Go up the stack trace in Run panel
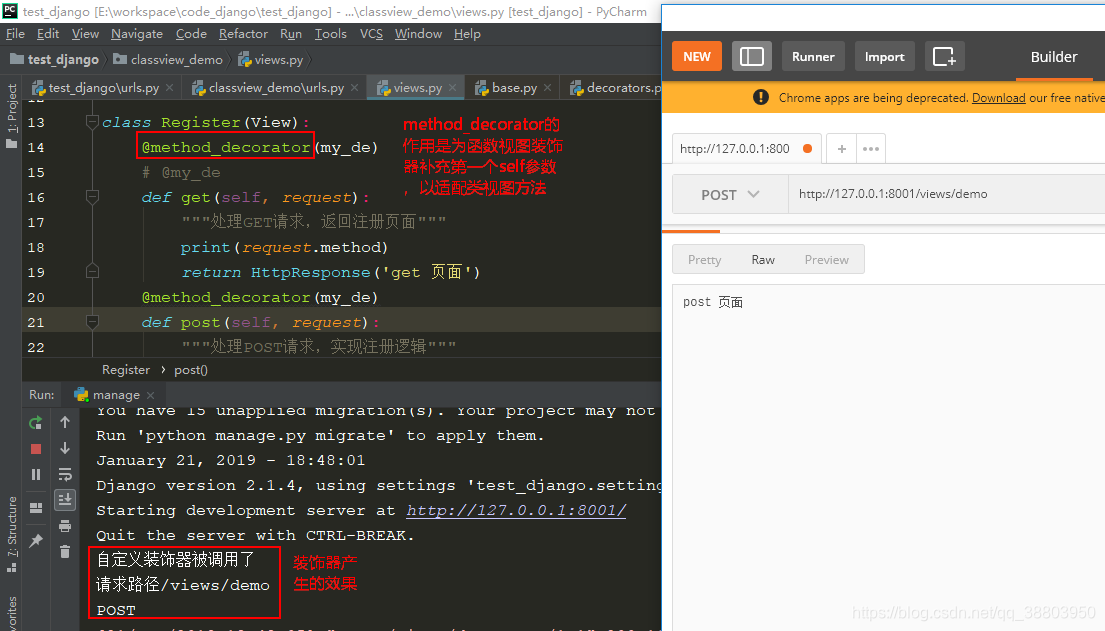The height and width of the screenshot is (631, 1105). (65, 422)
